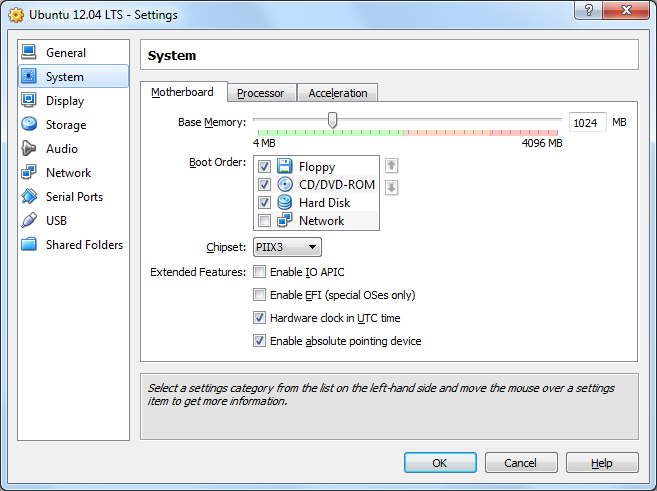Viewport: 657px width, 491px height.
Task: Enable EFI (special OSes only) checkbox
Action: pyautogui.click(x=259, y=295)
